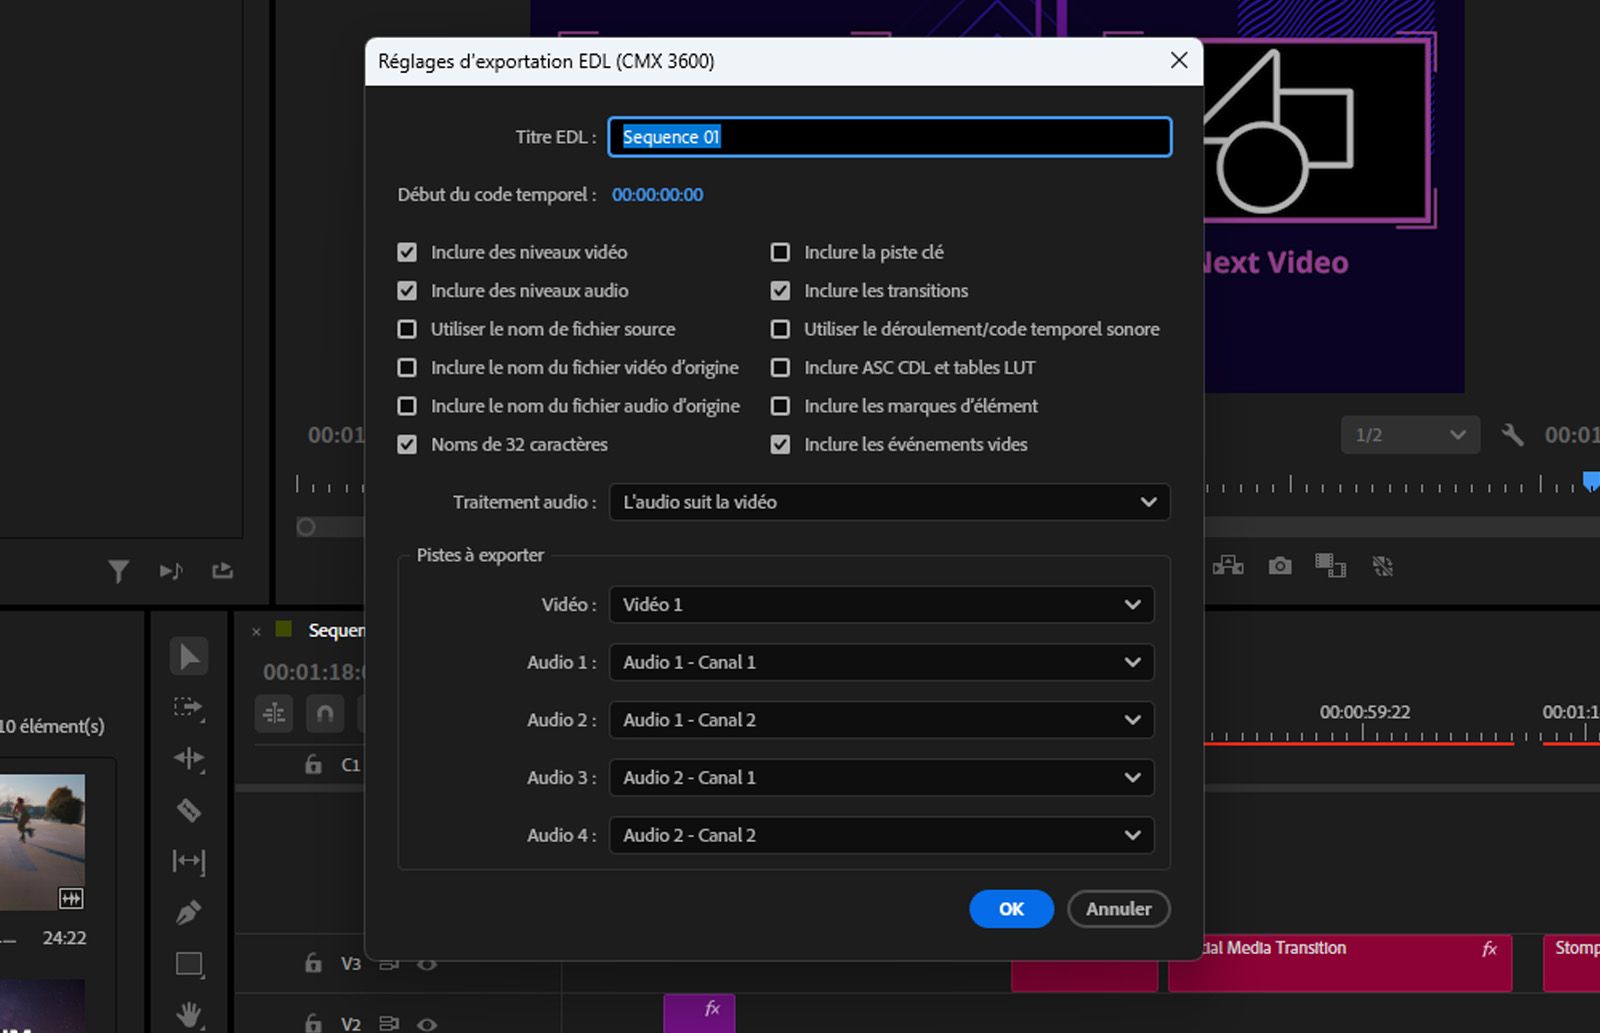
Task: Confirm the EDL export with OK
Action: [x=1010, y=909]
